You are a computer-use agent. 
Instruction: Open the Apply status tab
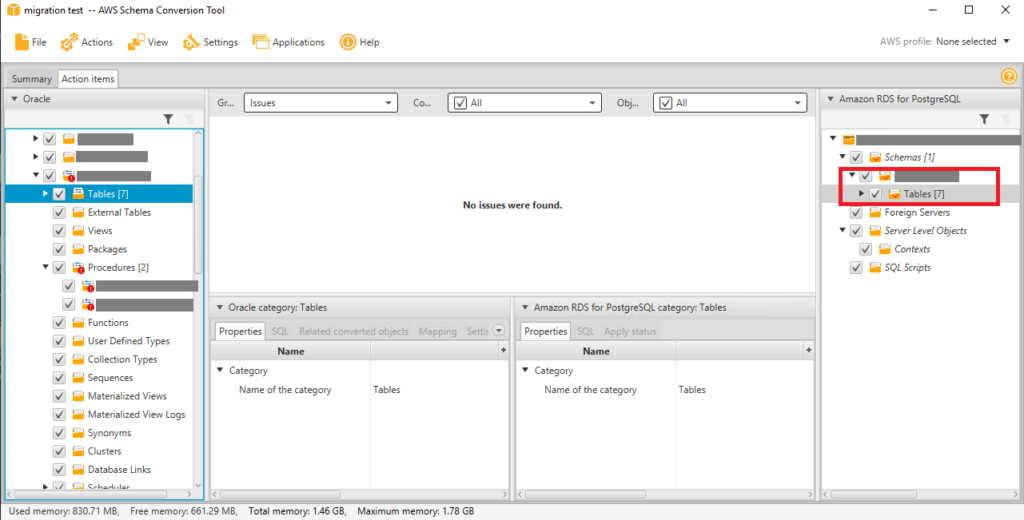tap(630, 331)
